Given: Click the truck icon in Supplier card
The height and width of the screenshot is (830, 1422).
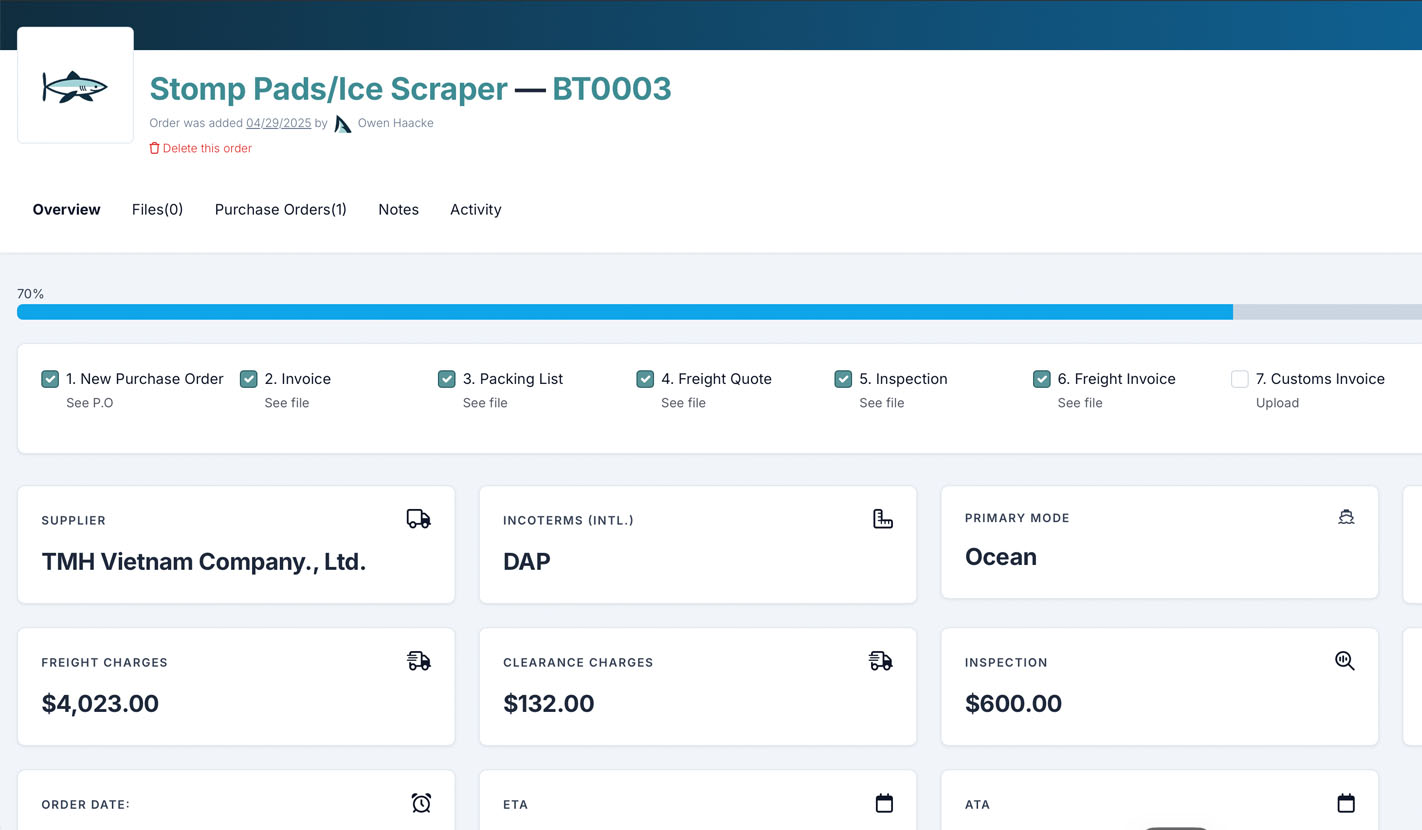Looking at the screenshot, I should 418,519.
